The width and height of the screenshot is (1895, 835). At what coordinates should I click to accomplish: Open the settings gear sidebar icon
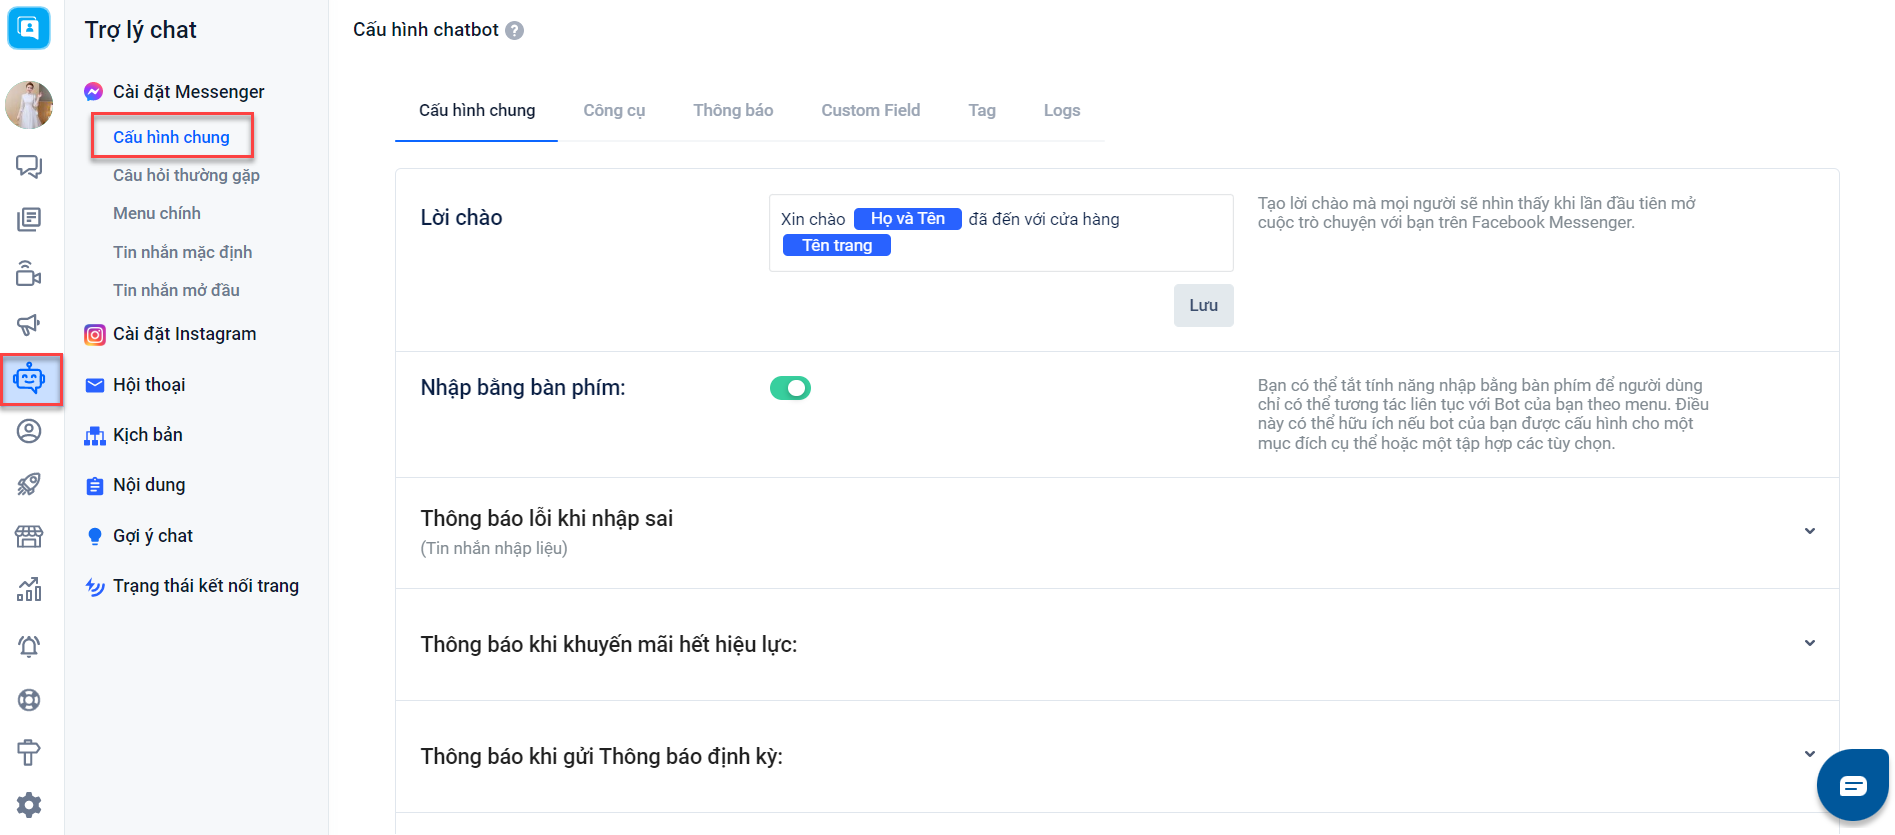click(29, 805)
